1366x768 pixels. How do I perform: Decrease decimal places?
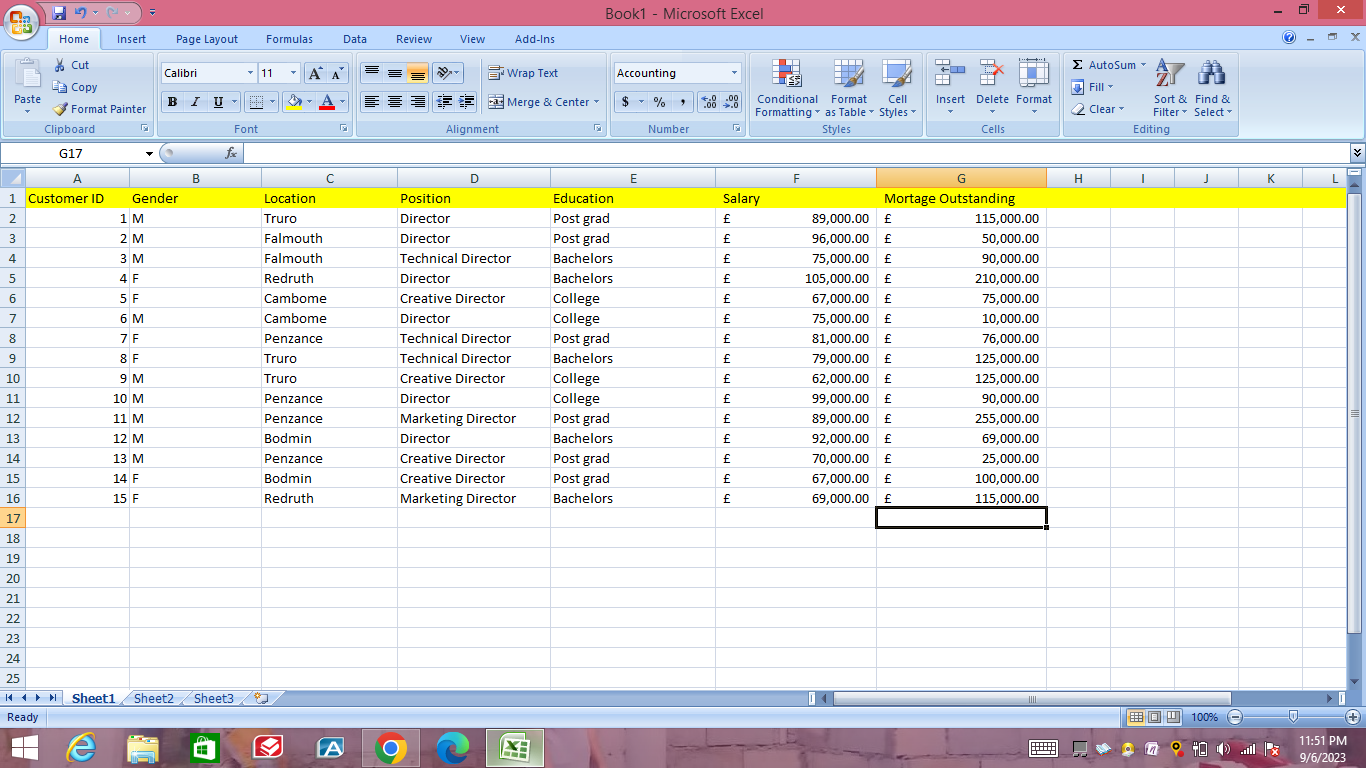pos(731,102)
